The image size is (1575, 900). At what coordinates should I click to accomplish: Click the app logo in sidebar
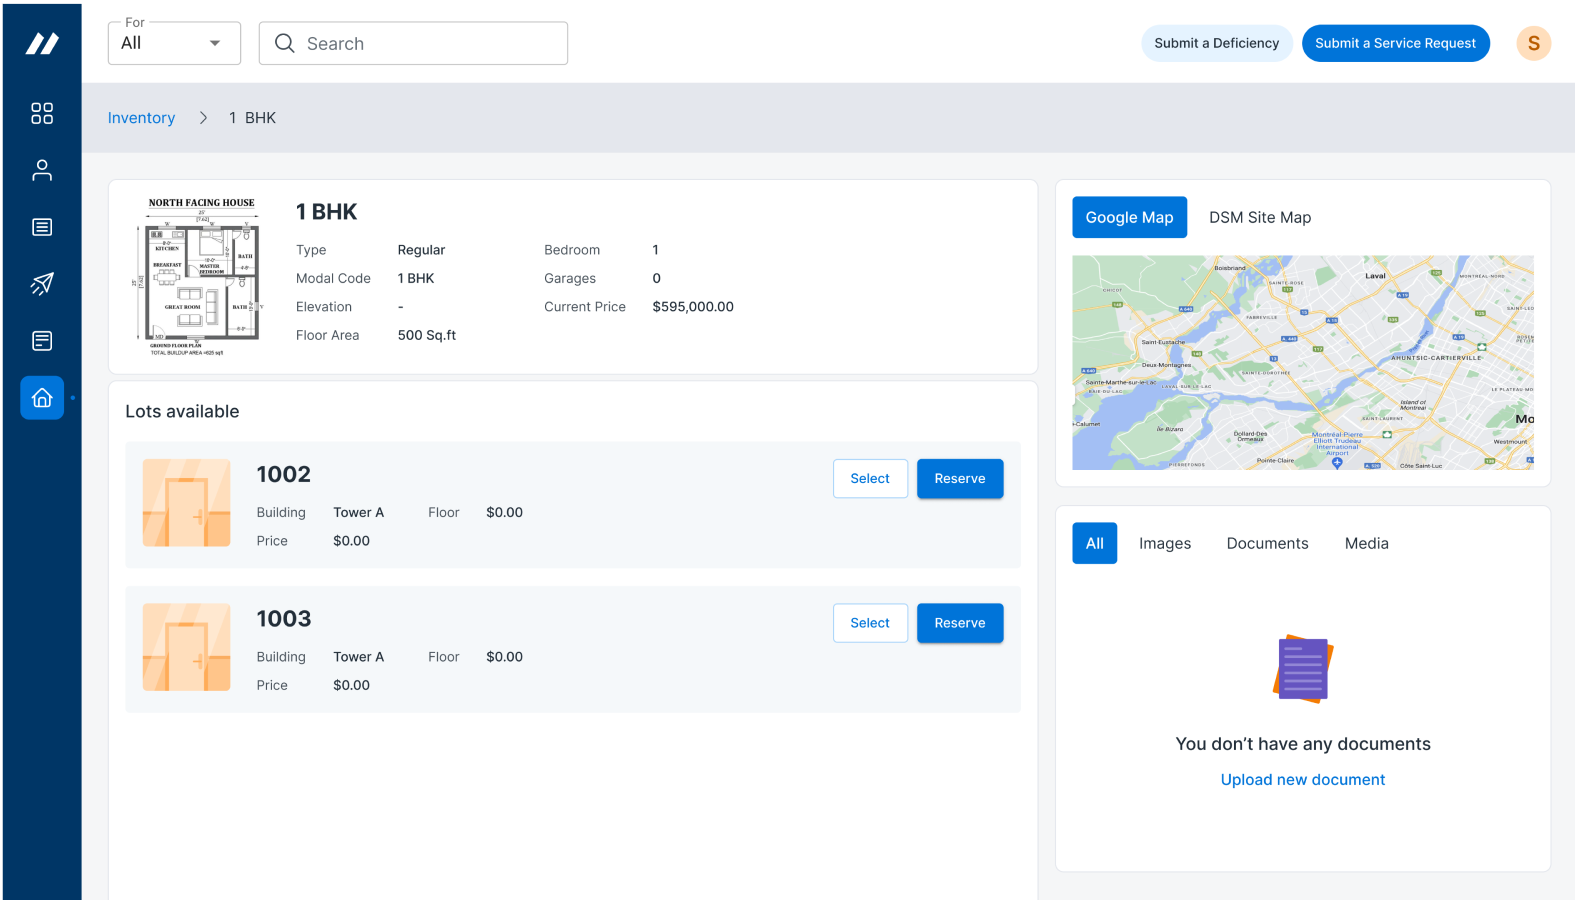pyautogui.click(x=42, y=43)
